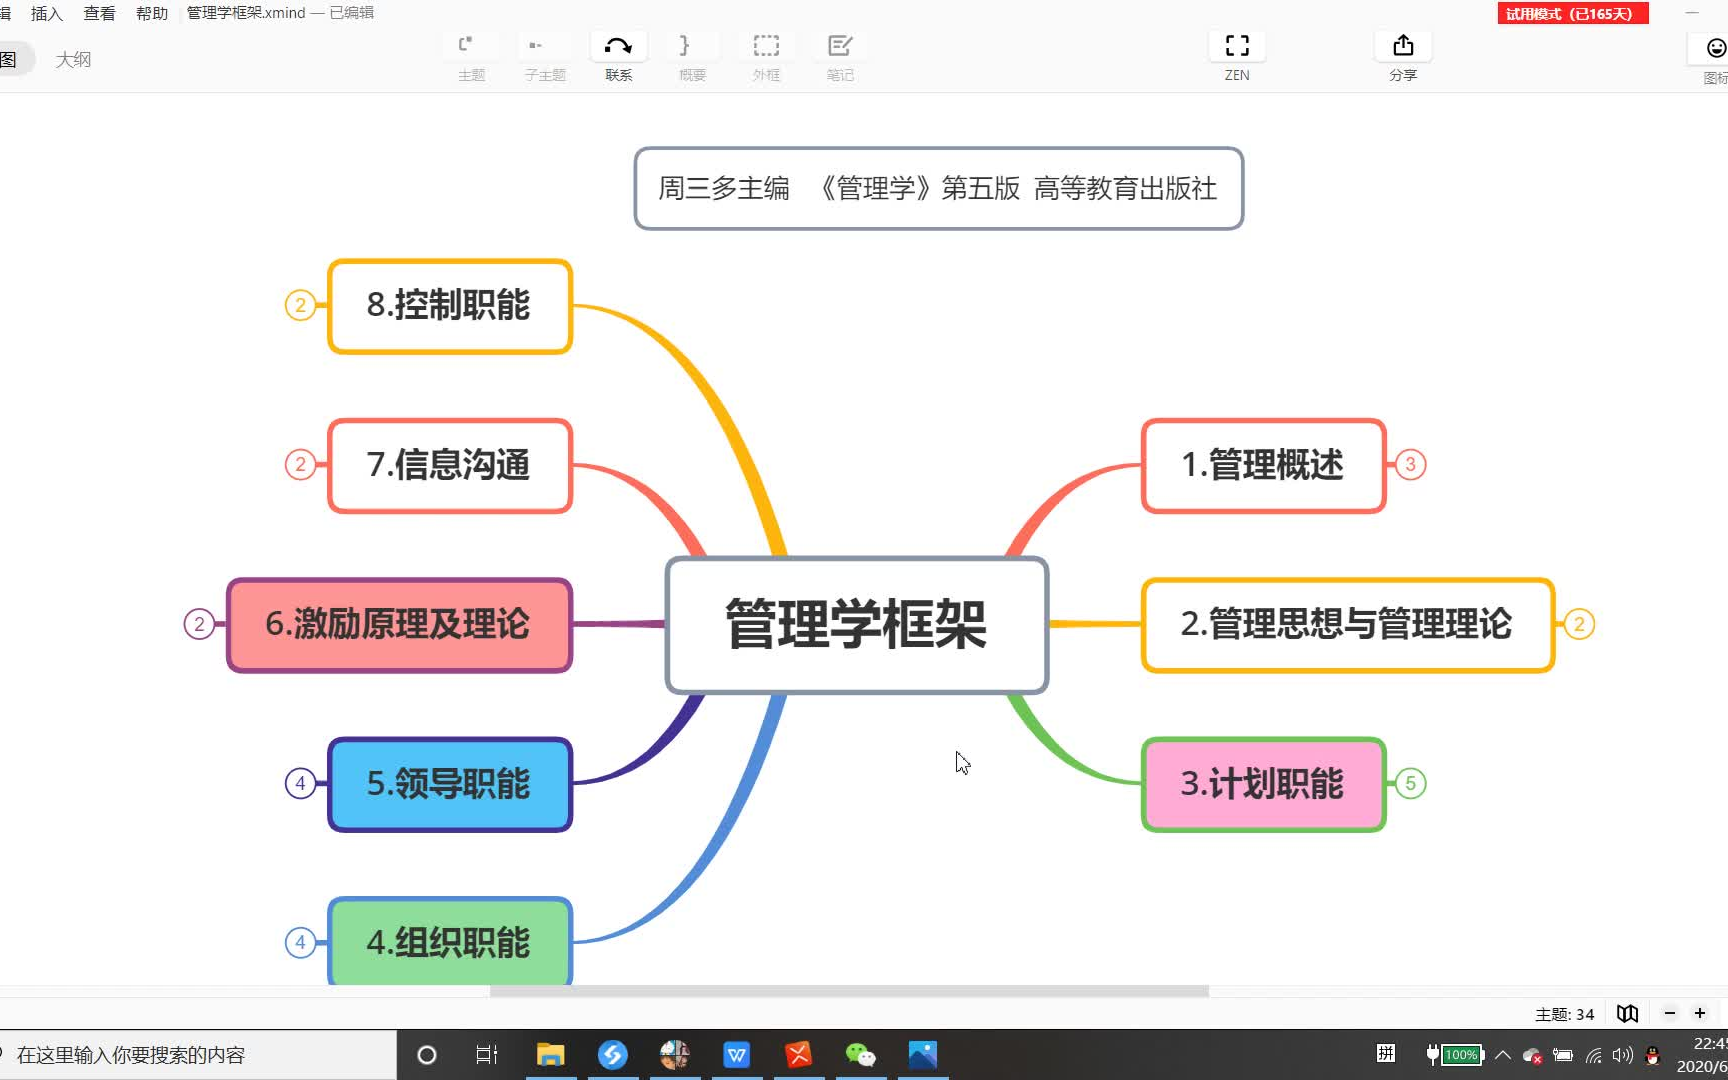Open the map overview icon in status bar
This screenshot has width=1728, height=1080.
pyautogui.click(x=1627, y=1013)
